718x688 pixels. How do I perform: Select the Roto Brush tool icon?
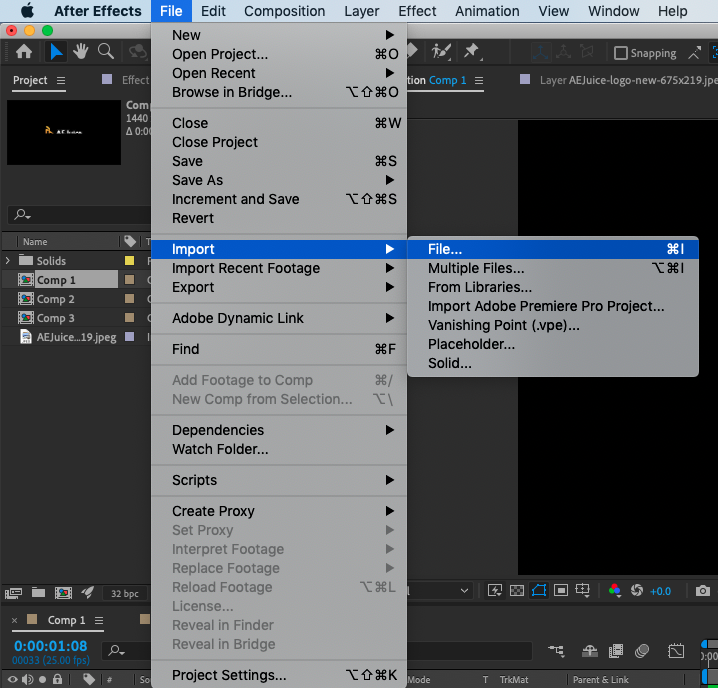[x=137, y=52]
